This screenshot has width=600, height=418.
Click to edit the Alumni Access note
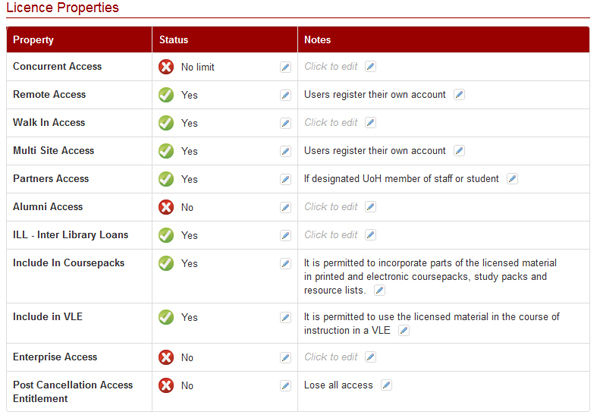tap(330, 207)
